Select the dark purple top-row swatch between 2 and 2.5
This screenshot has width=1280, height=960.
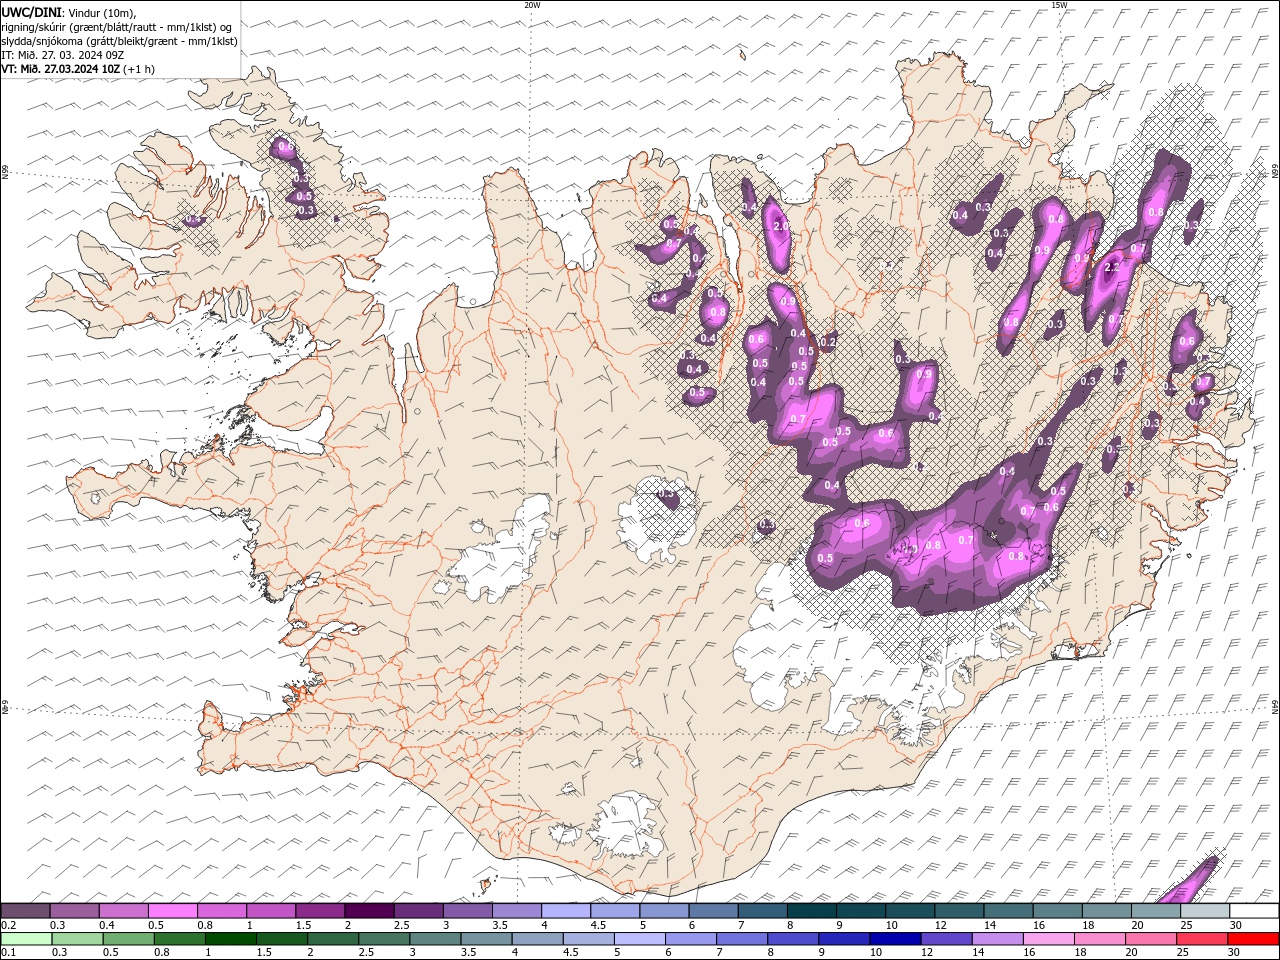tap(369, 911)
